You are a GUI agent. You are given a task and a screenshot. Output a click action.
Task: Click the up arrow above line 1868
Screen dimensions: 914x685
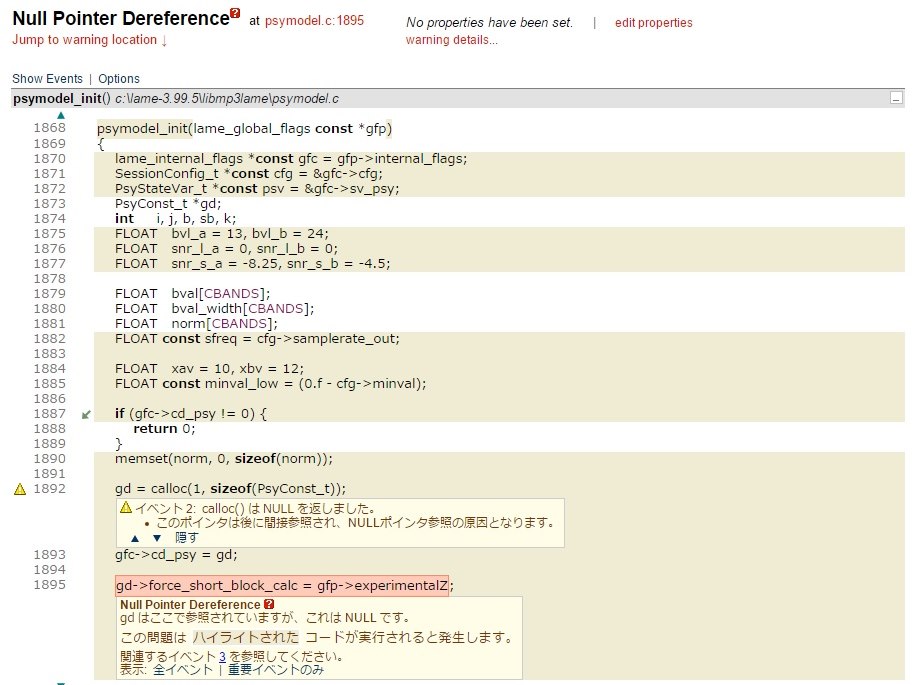pos(61,115)
